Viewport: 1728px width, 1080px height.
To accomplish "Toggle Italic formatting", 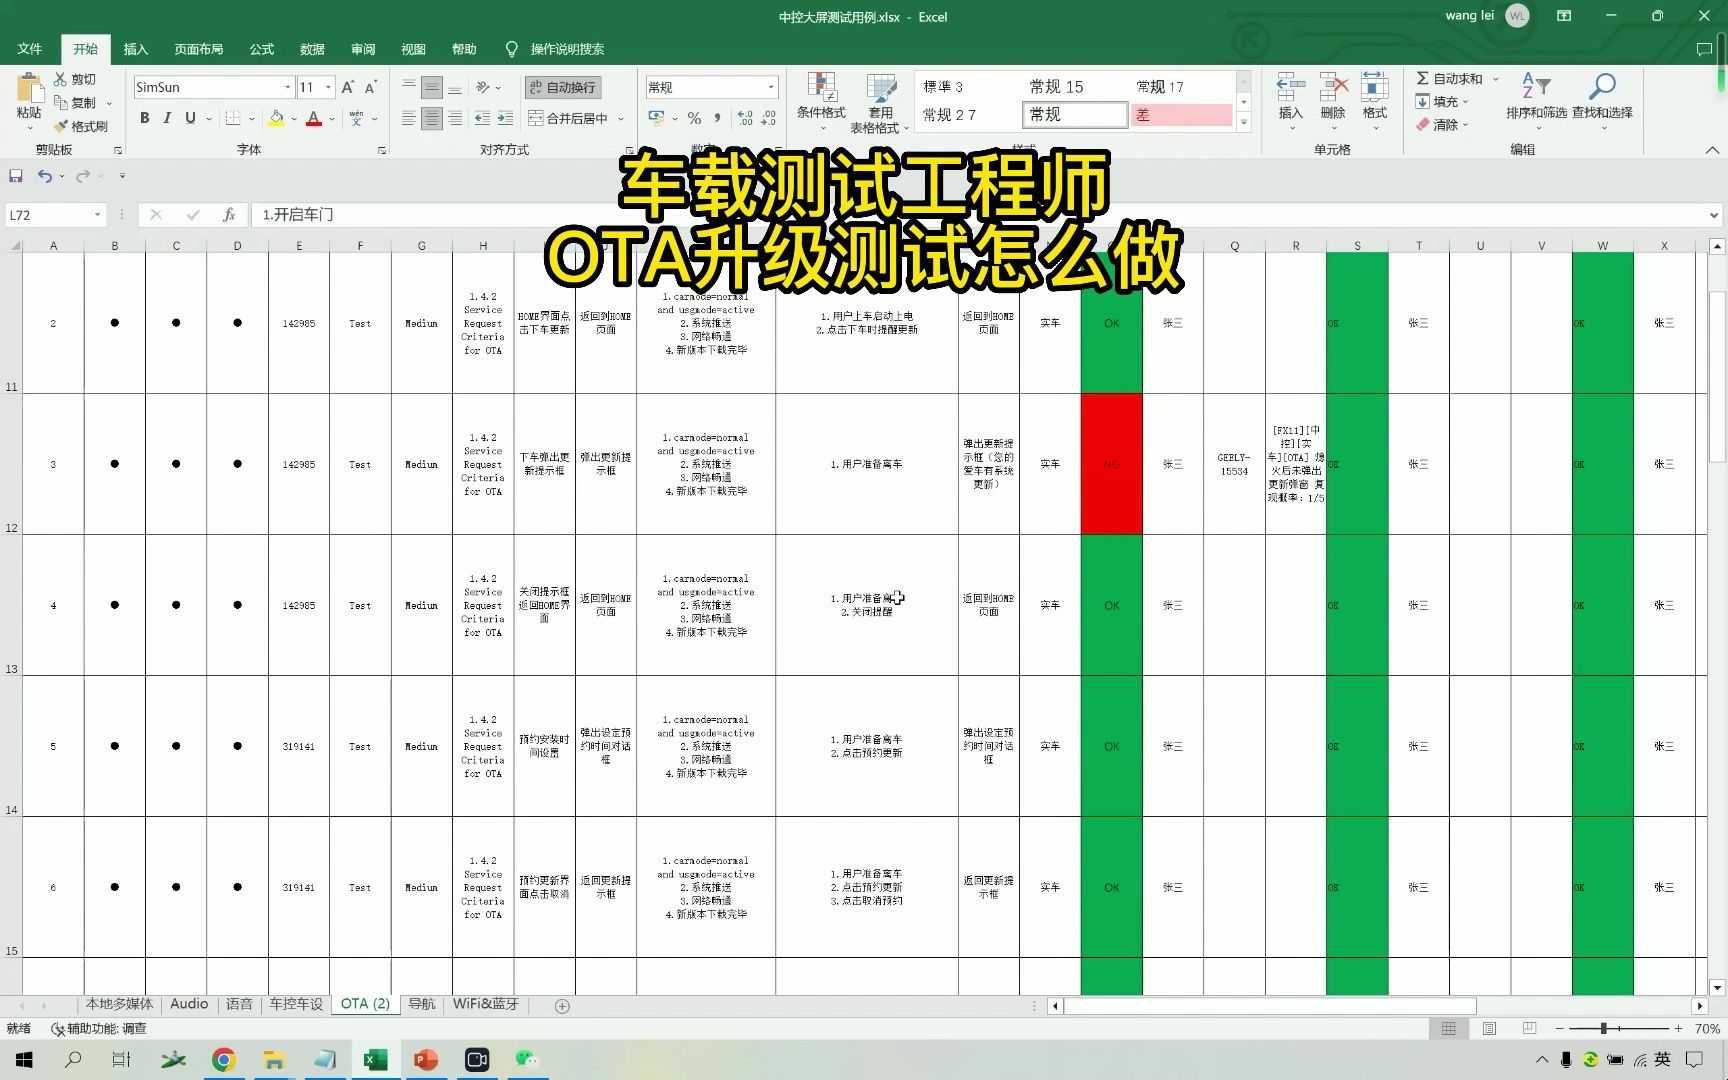I will pos(167,118).
